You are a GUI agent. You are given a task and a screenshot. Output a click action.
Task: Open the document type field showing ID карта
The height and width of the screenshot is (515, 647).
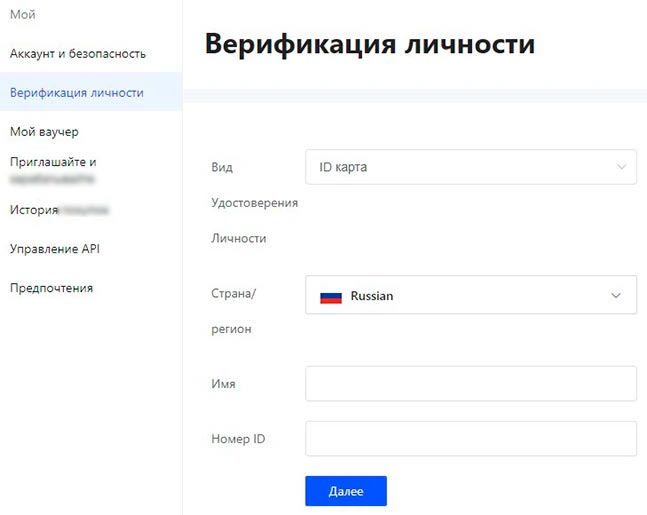[x=470, y=167]
